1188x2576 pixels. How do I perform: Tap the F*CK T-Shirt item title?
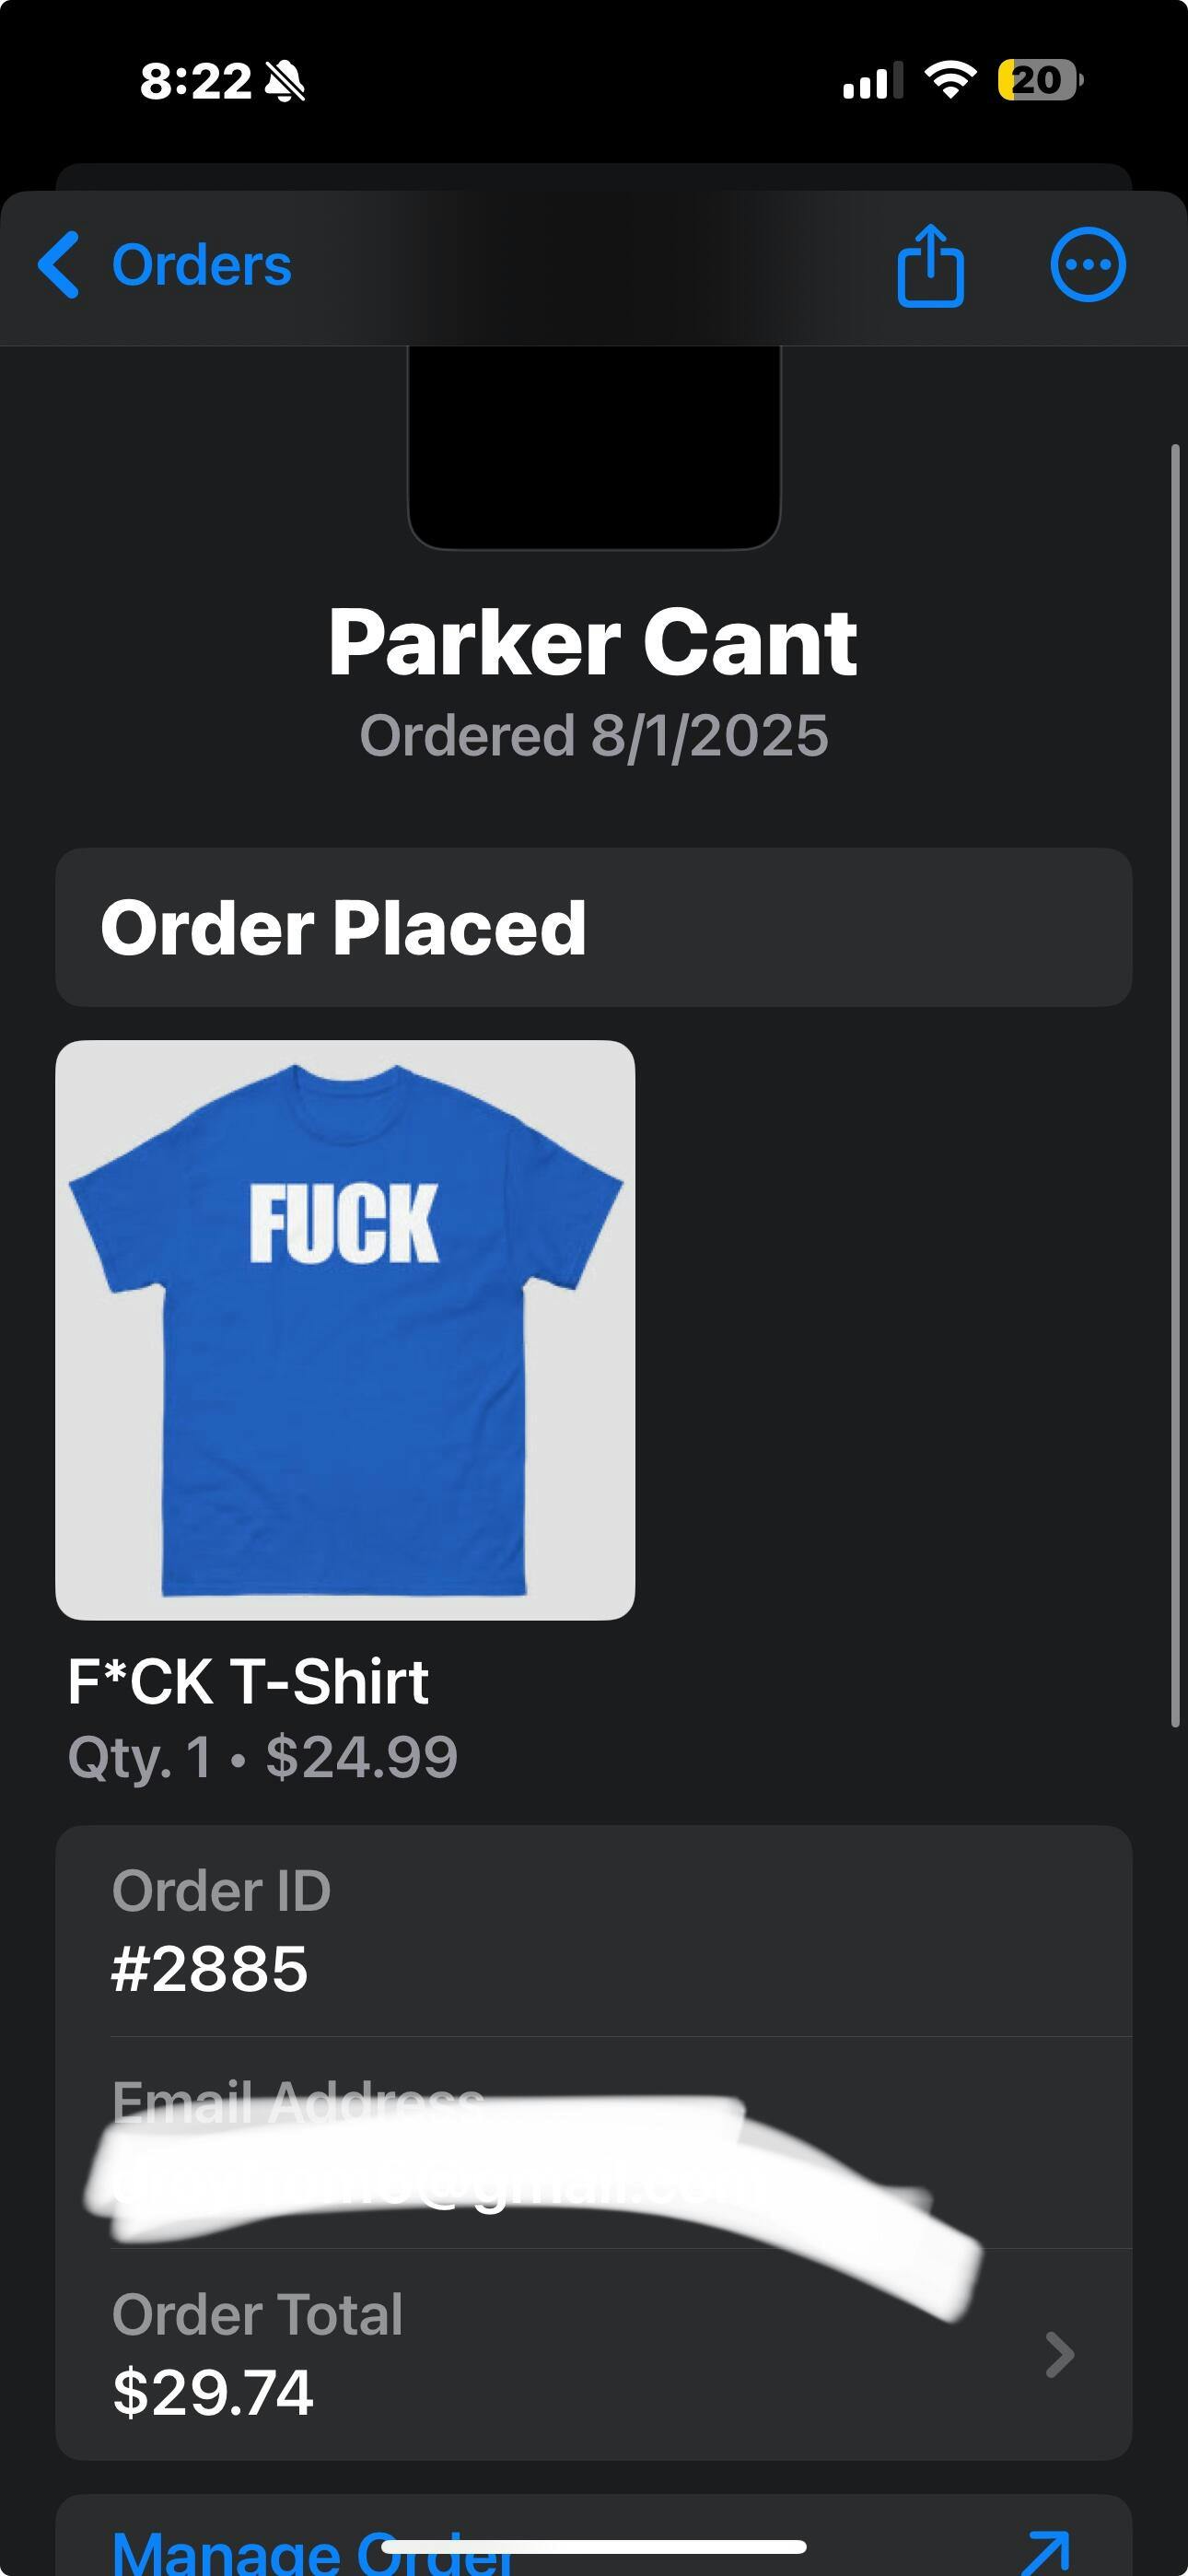pos(248,1681)
